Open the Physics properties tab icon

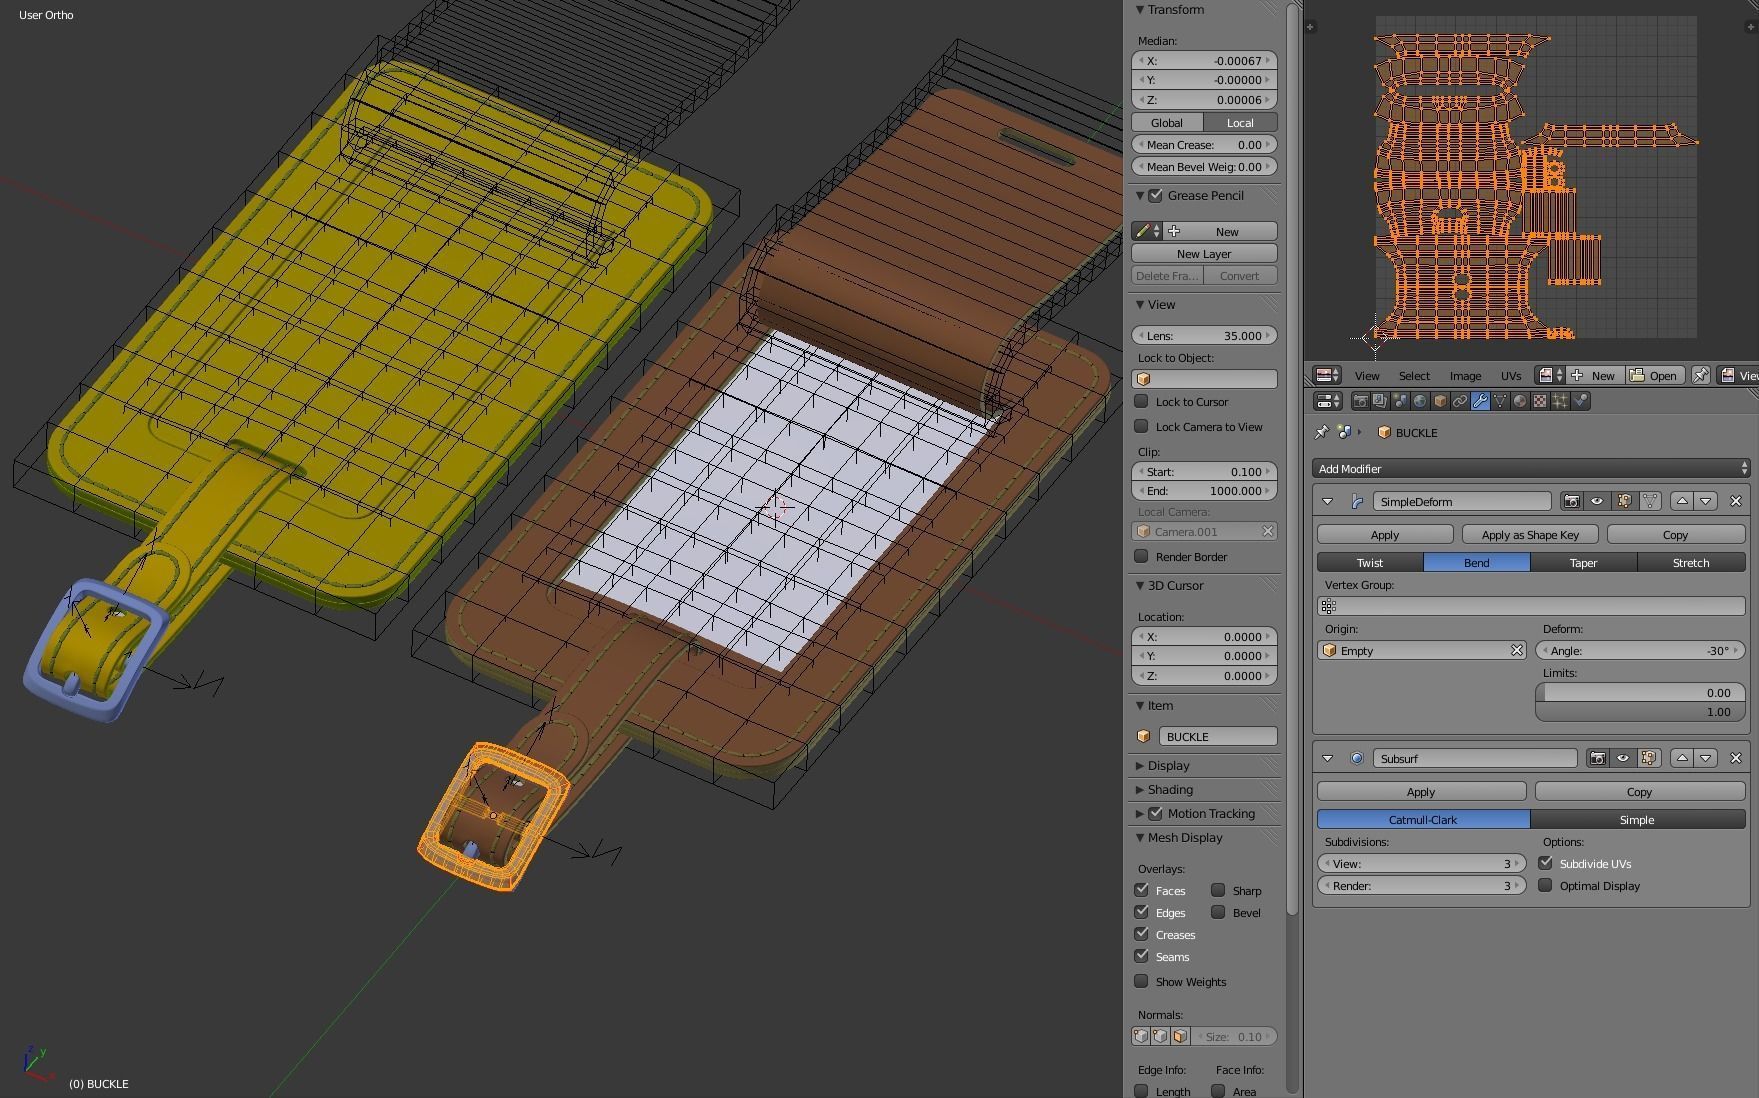coord(1580,401)
